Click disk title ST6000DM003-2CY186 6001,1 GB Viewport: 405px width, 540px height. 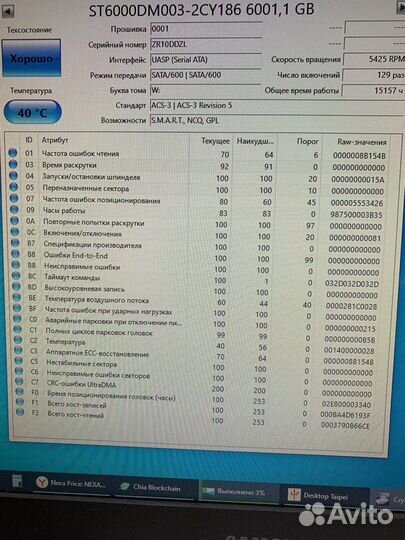pyautogui.click(x=201, y=10)
